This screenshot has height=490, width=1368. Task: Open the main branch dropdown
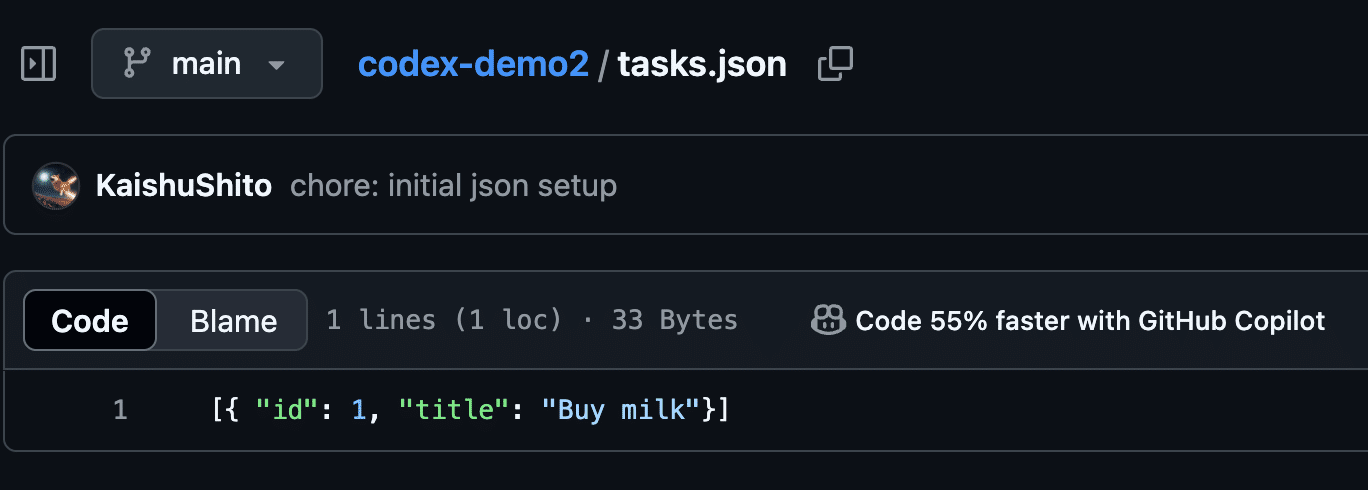(x=206, y=64)
